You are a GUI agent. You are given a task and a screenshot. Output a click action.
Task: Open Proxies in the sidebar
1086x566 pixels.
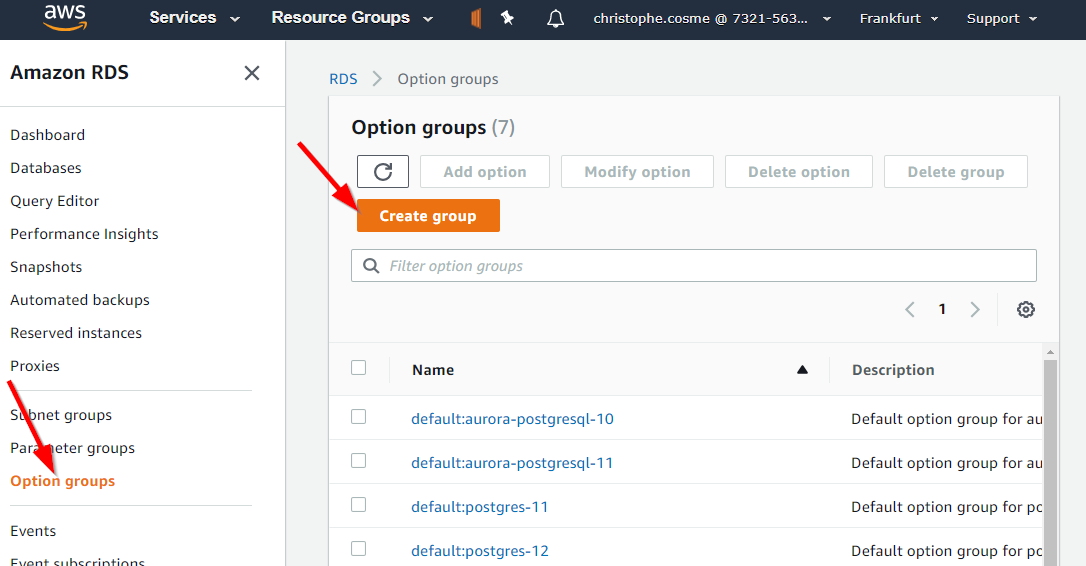[x=35, y=366]
